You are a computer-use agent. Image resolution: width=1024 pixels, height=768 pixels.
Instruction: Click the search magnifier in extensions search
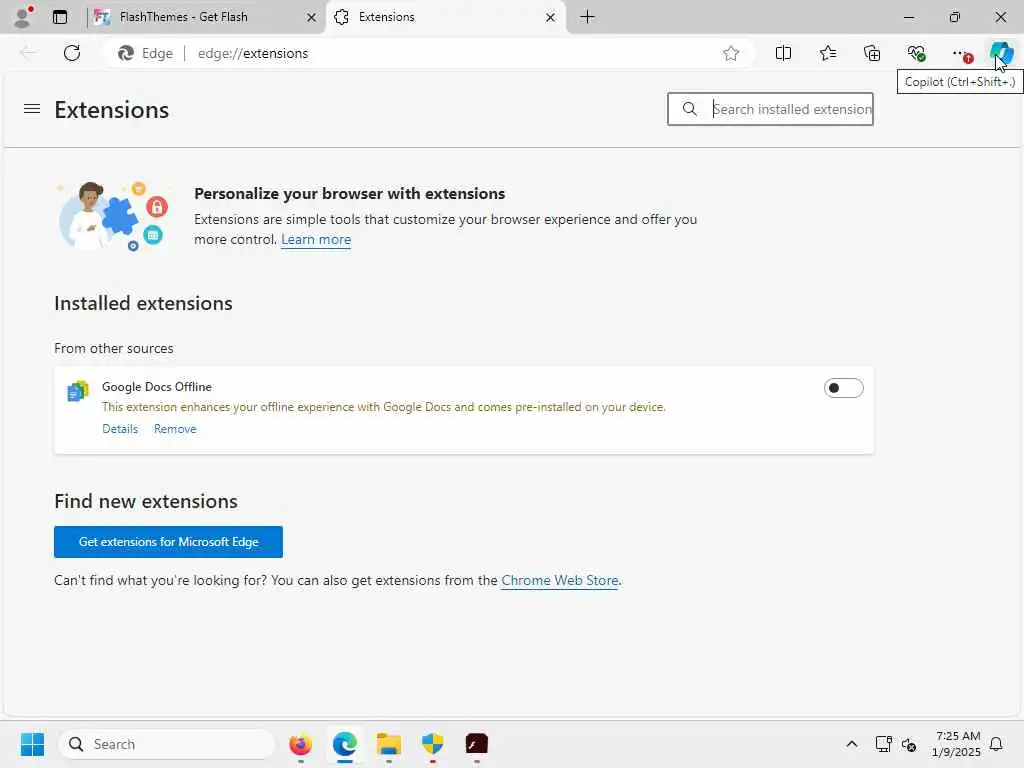pyautogui.click(x=690, y=109)
